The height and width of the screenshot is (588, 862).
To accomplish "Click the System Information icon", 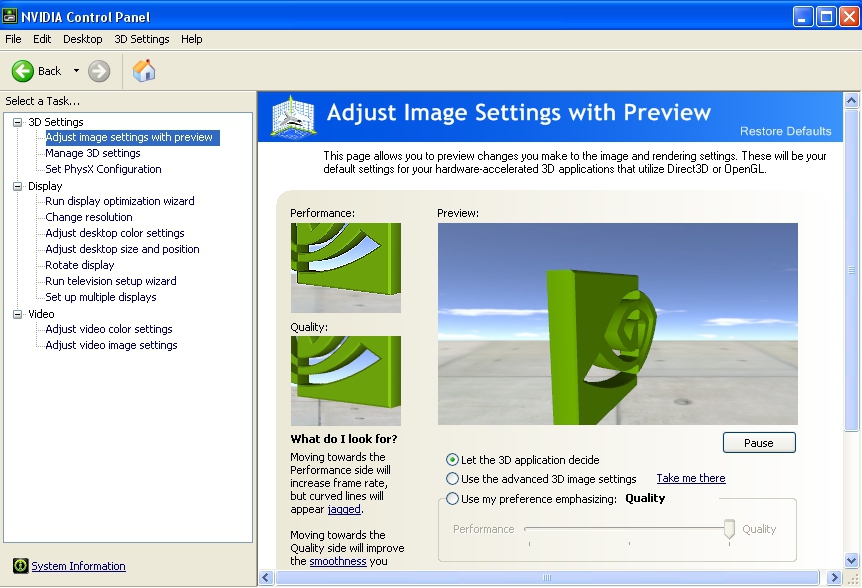I will click(x=20, y=565).
